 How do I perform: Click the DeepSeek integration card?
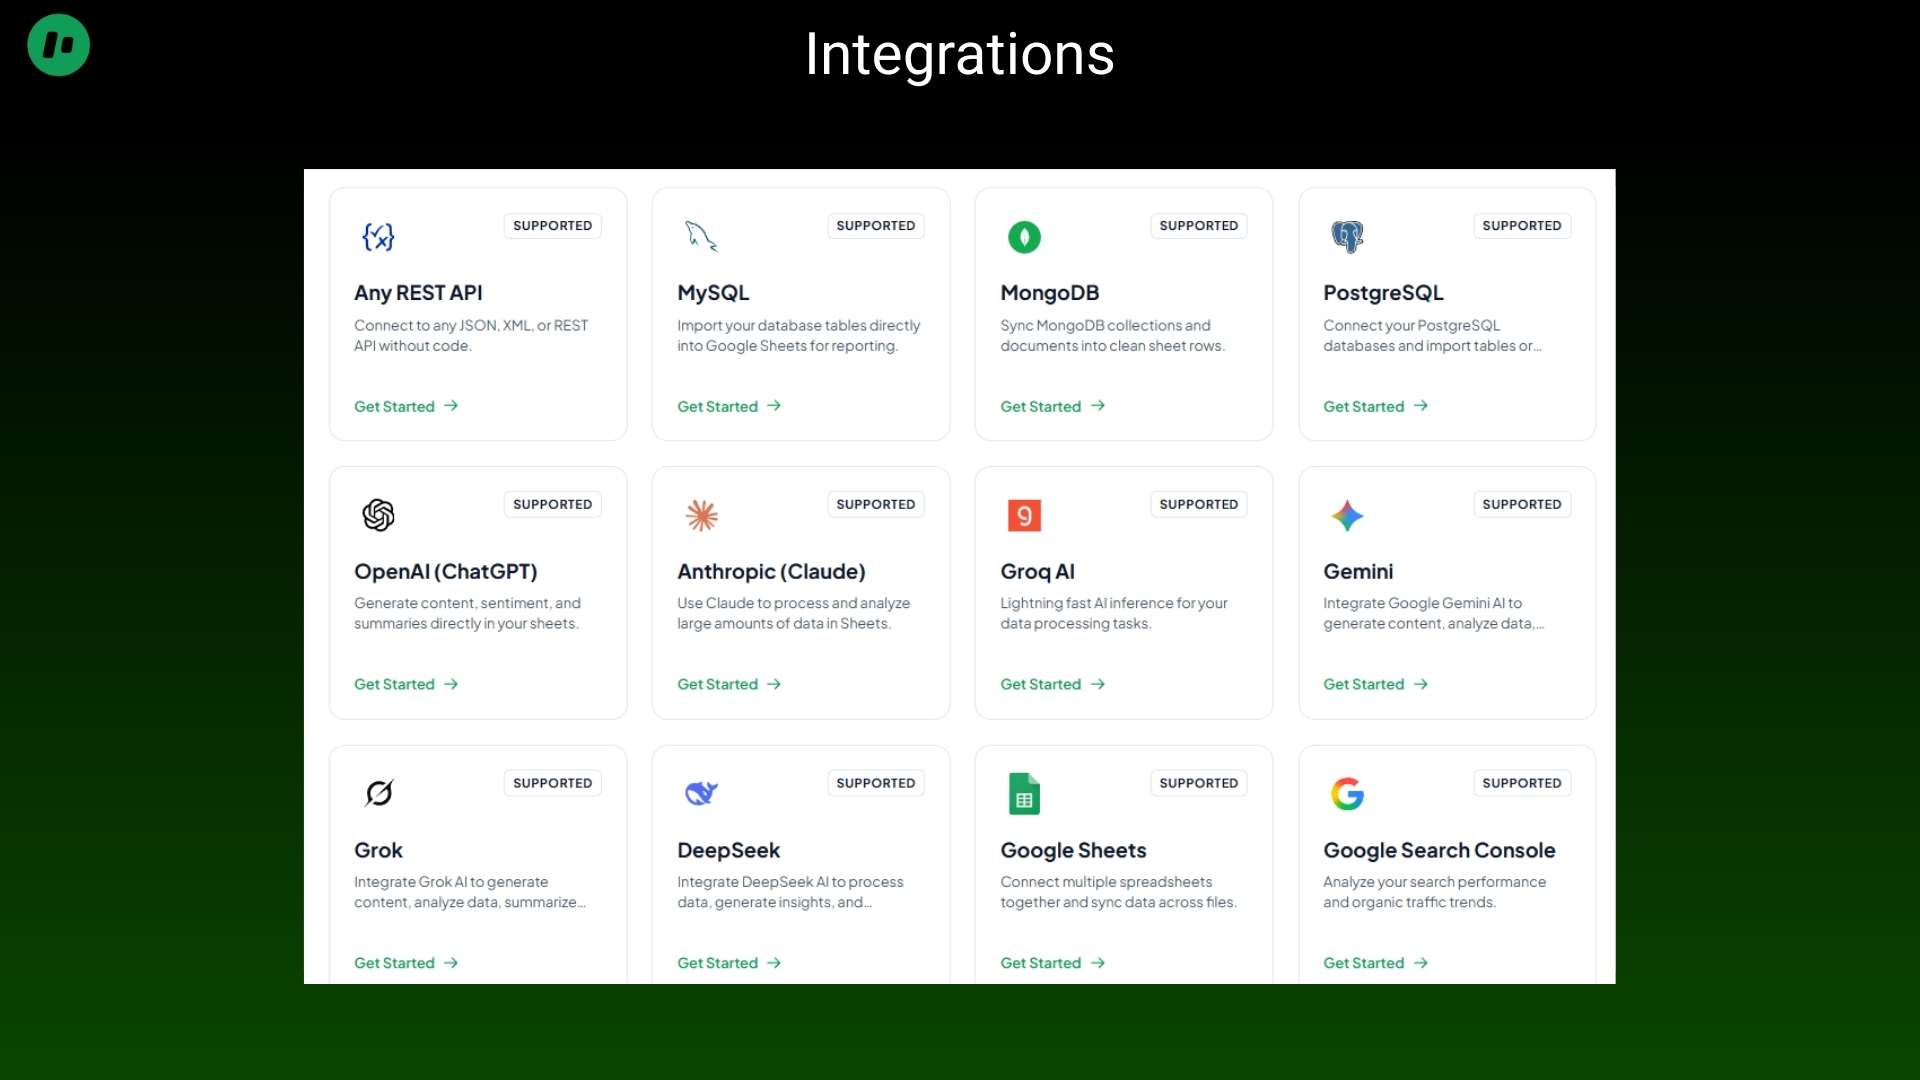point(799,863)
